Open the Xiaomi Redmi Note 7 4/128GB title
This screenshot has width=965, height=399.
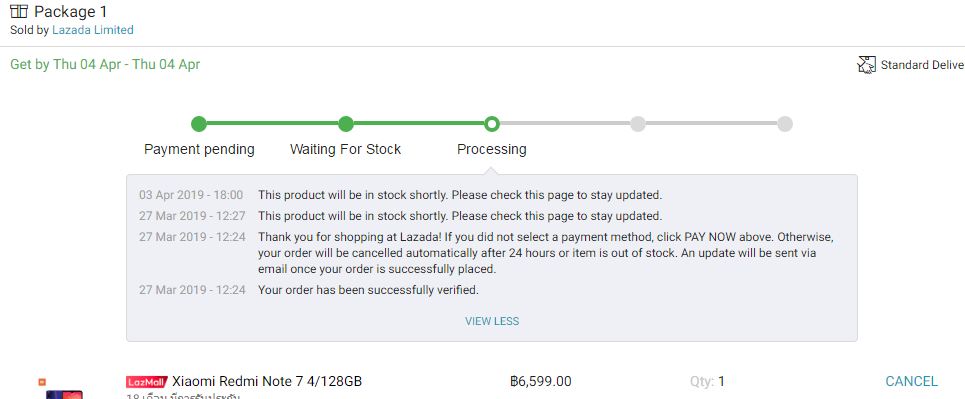coord(267,381)
